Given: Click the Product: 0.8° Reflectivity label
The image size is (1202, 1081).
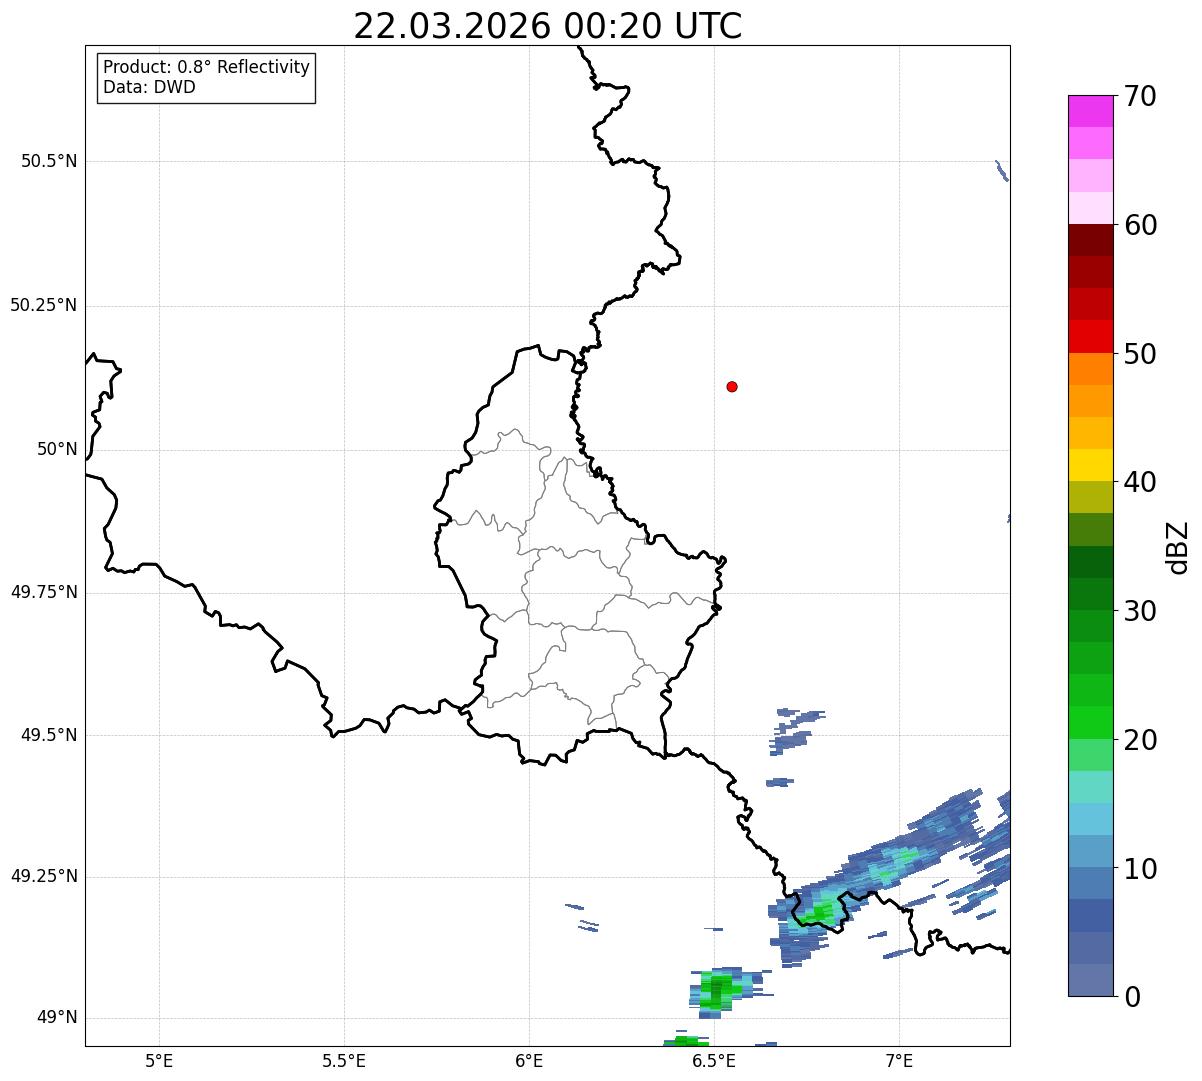Looking at the screenshot, I should tap(207, 67).
